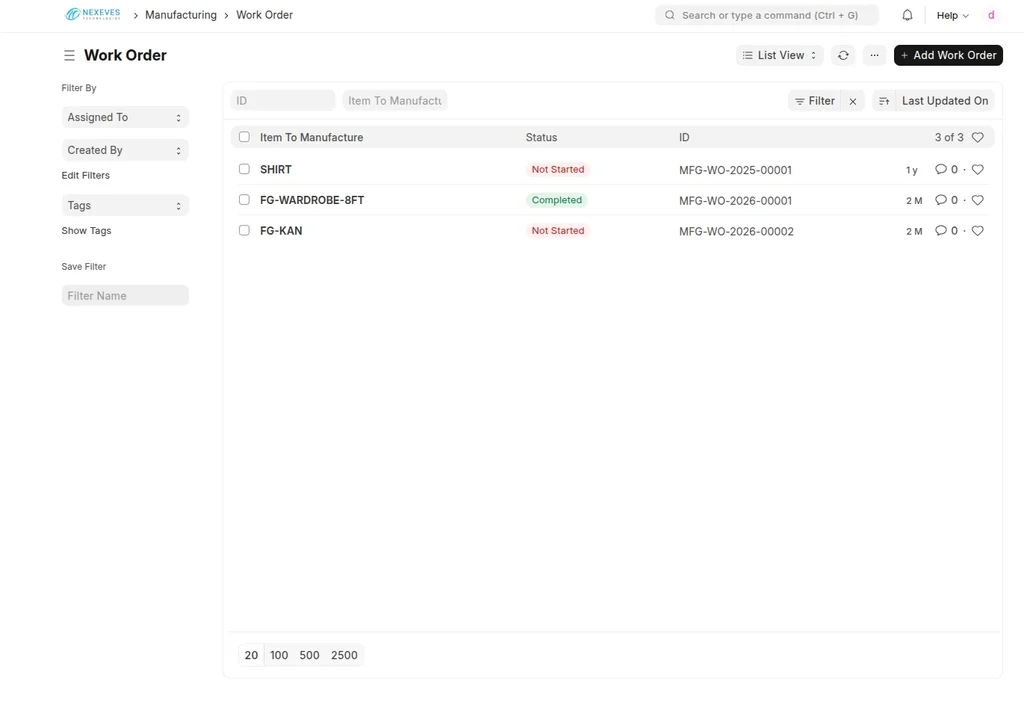
Task: Click ID MFG-WO-2026-00001
Action: [x=735, y=201]
